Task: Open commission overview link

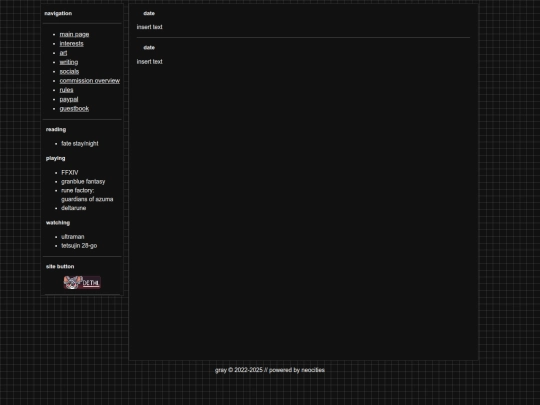Action: (90, 81)
